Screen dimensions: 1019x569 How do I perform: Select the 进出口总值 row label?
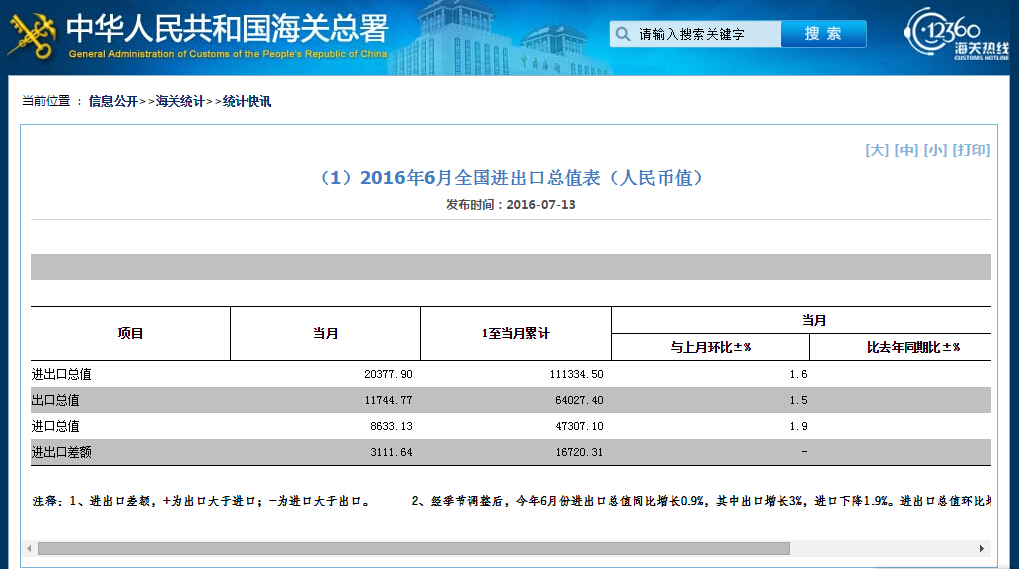62,374
